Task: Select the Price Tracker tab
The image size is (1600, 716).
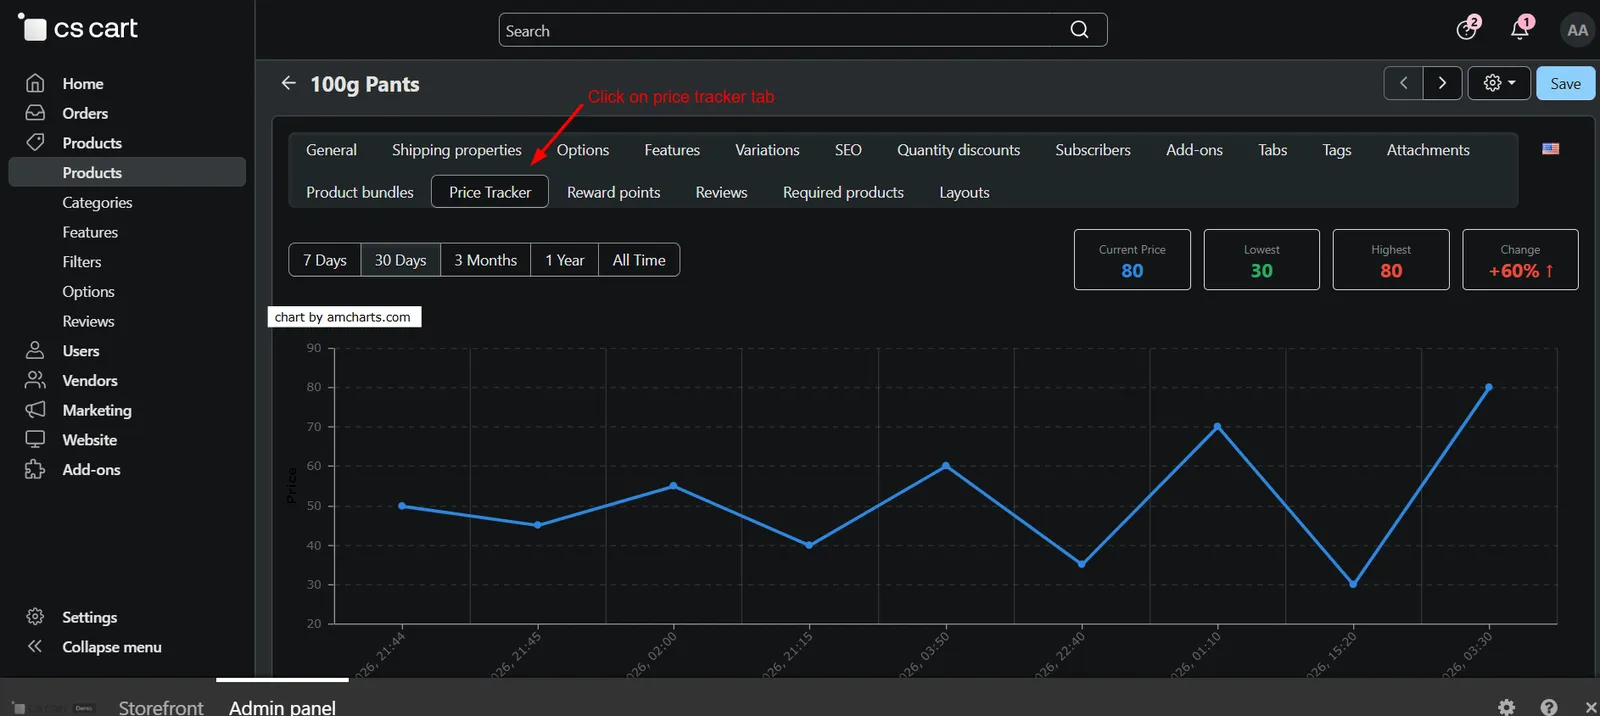Action: click(x=490, y=192)
